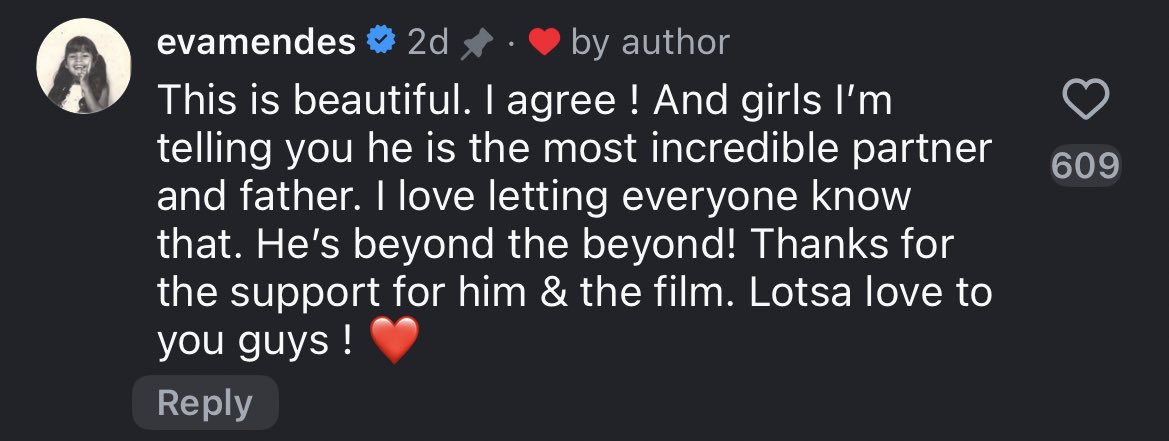Screen dimensions: 1169x441
Task: Click the blue verified badge
Action: pos(379,41)
